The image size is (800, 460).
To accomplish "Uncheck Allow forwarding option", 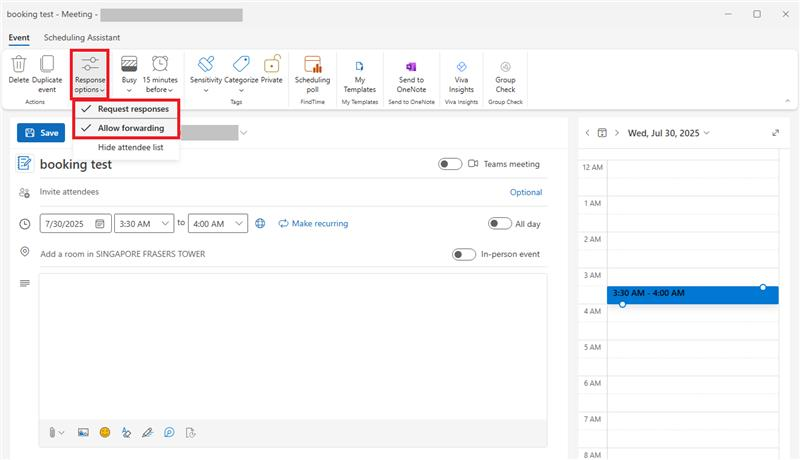I will 126,128.
